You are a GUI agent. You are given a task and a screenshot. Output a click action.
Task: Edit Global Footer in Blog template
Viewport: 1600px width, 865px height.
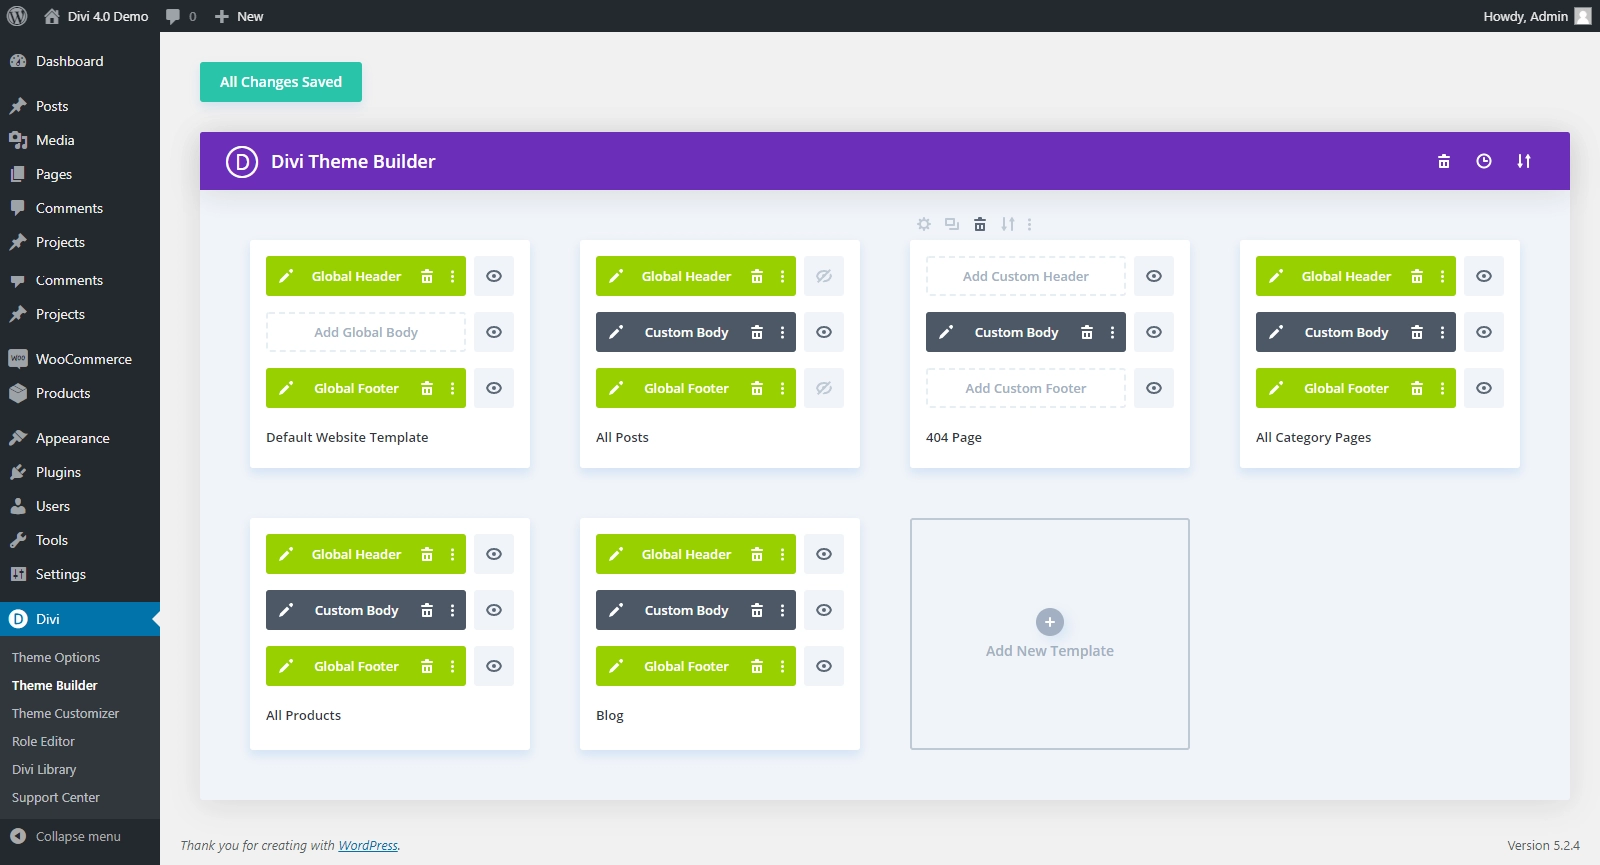[x=616, y=666]
